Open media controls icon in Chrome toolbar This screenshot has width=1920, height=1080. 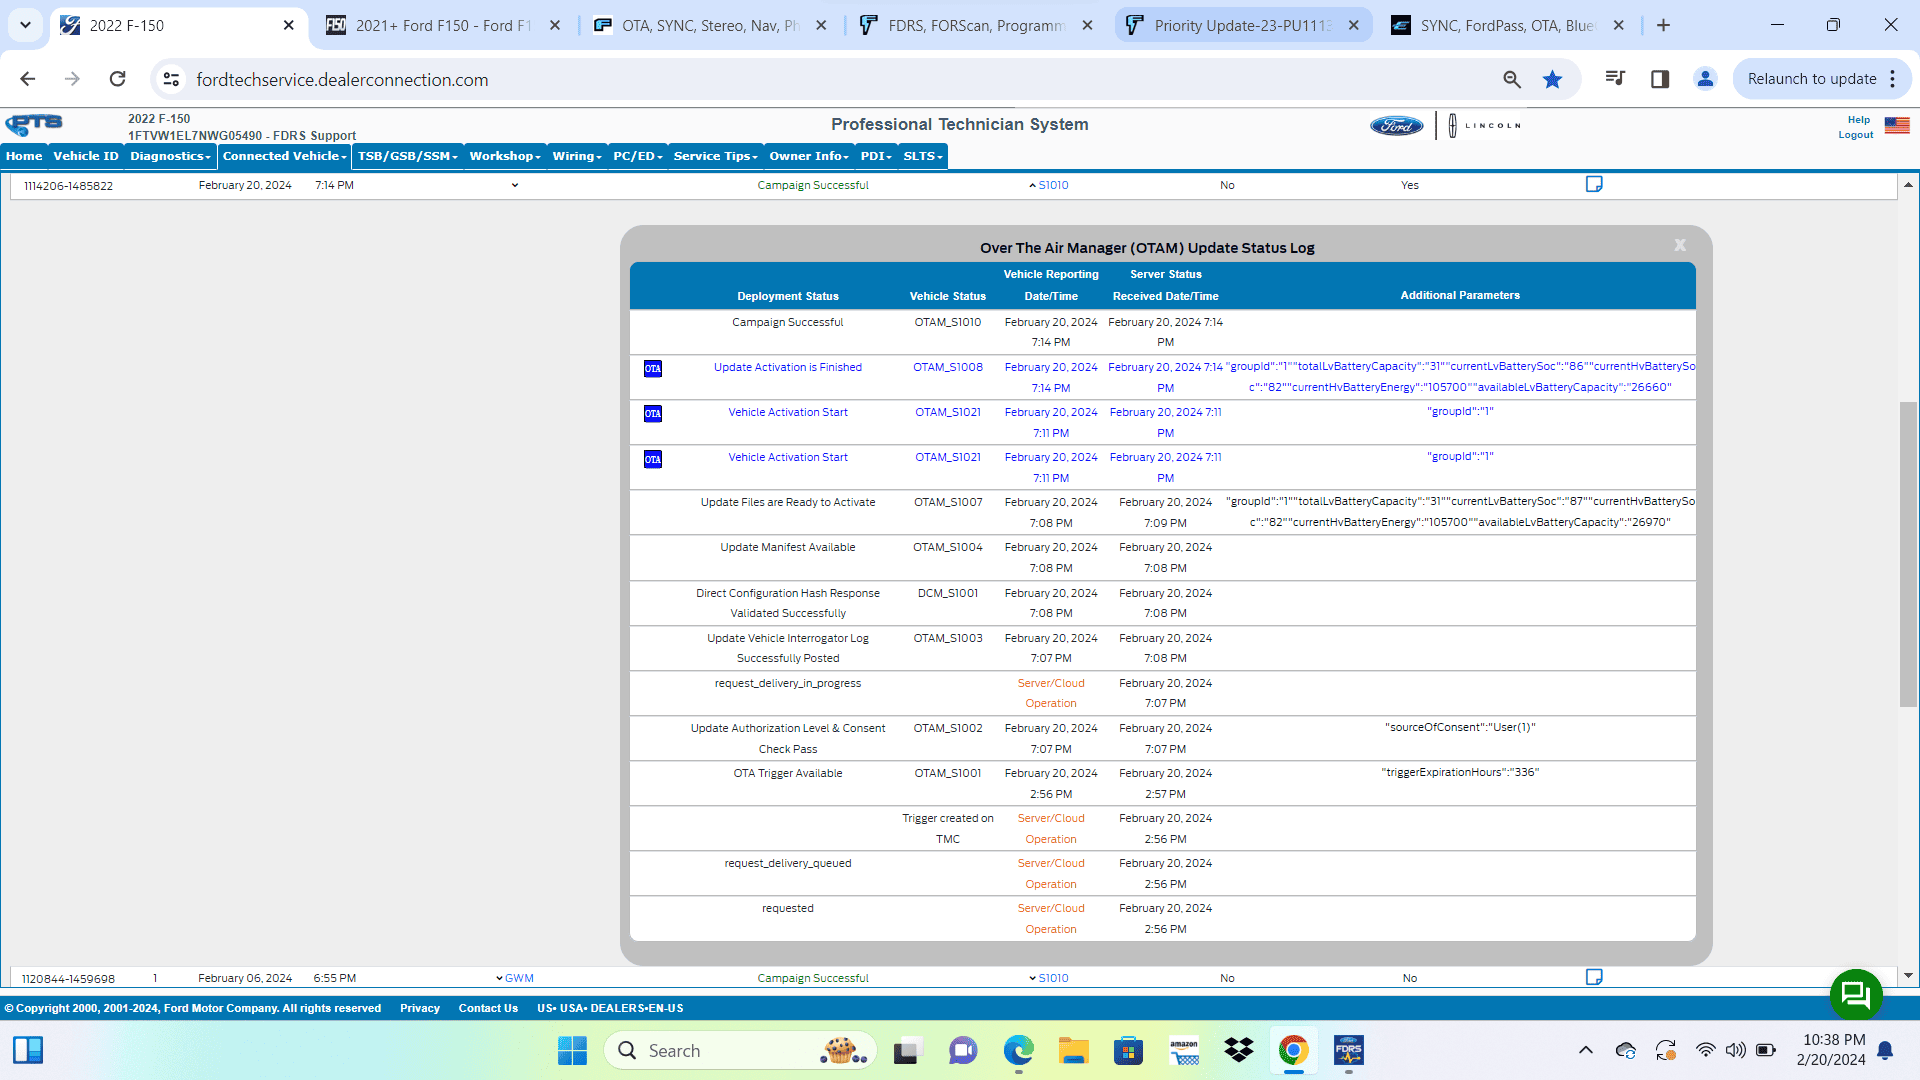[x=1615, y=79]
